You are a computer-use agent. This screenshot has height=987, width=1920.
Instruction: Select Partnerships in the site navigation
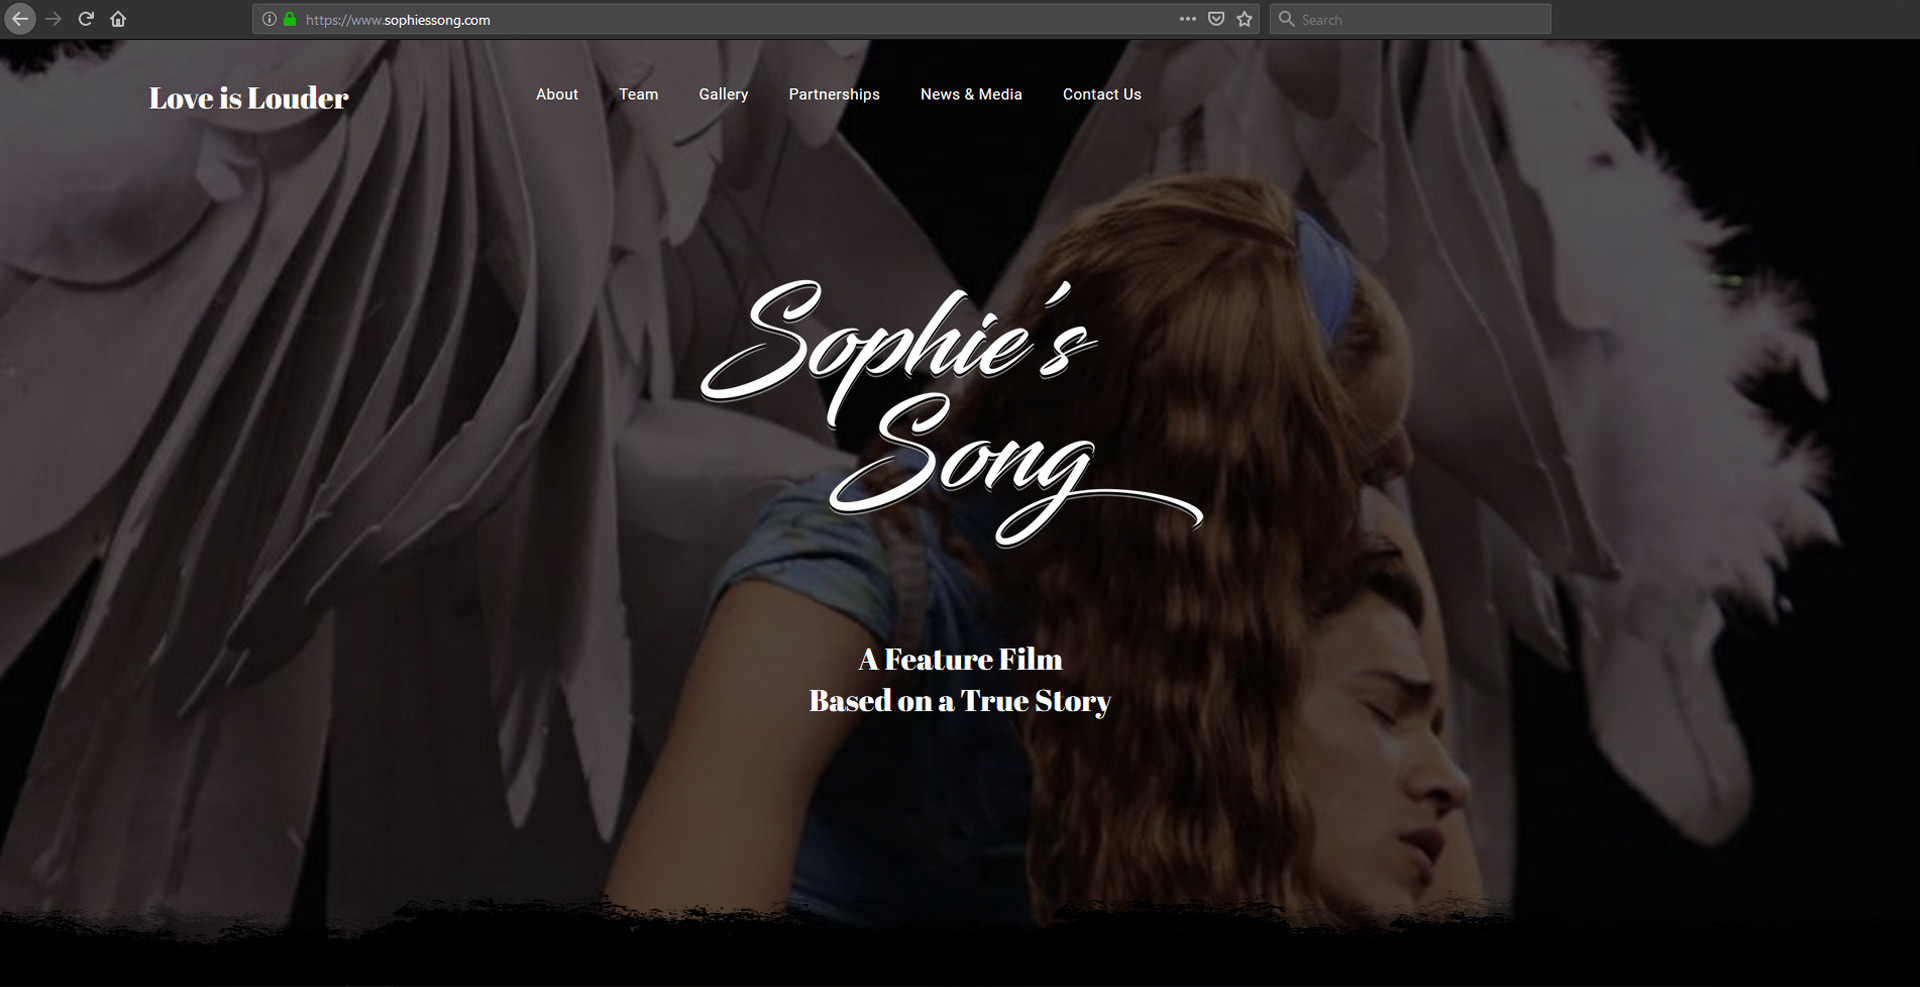tap(834, 94)
